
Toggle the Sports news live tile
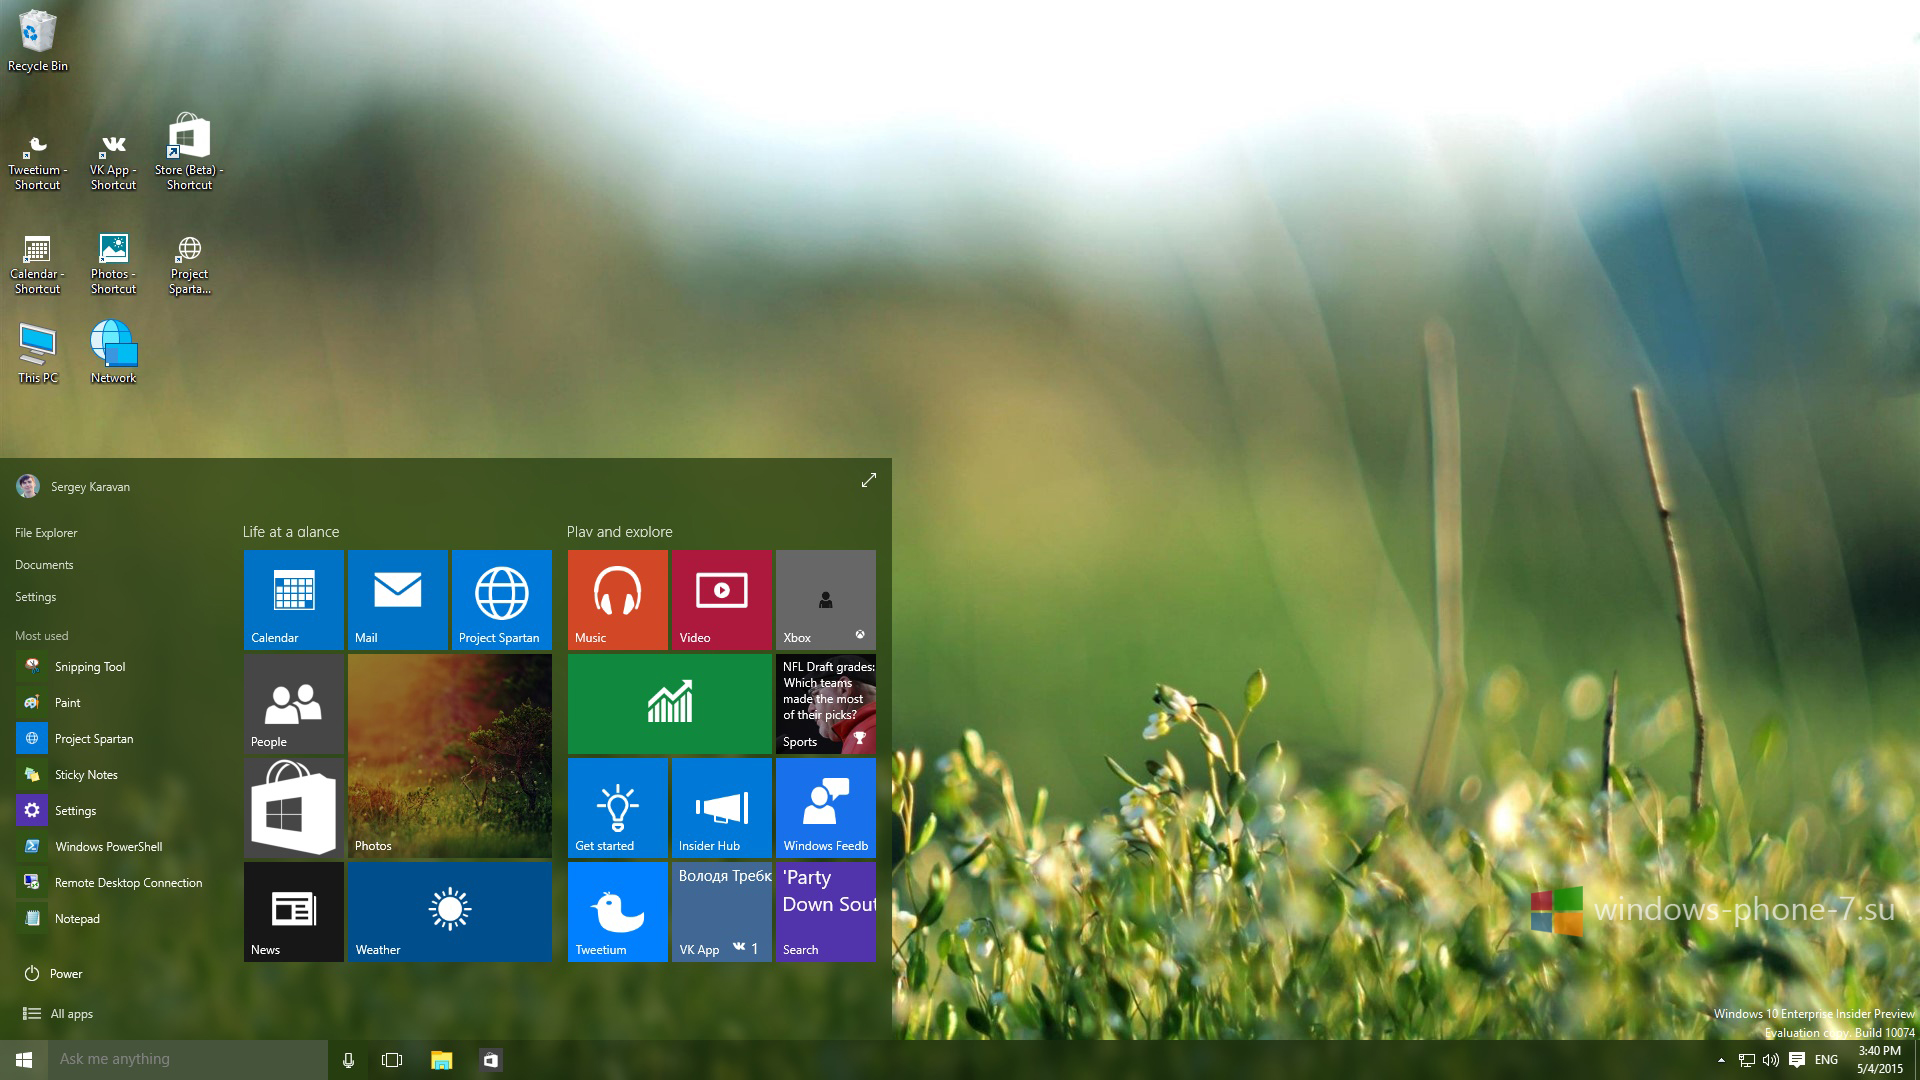(x=824, y=704)
